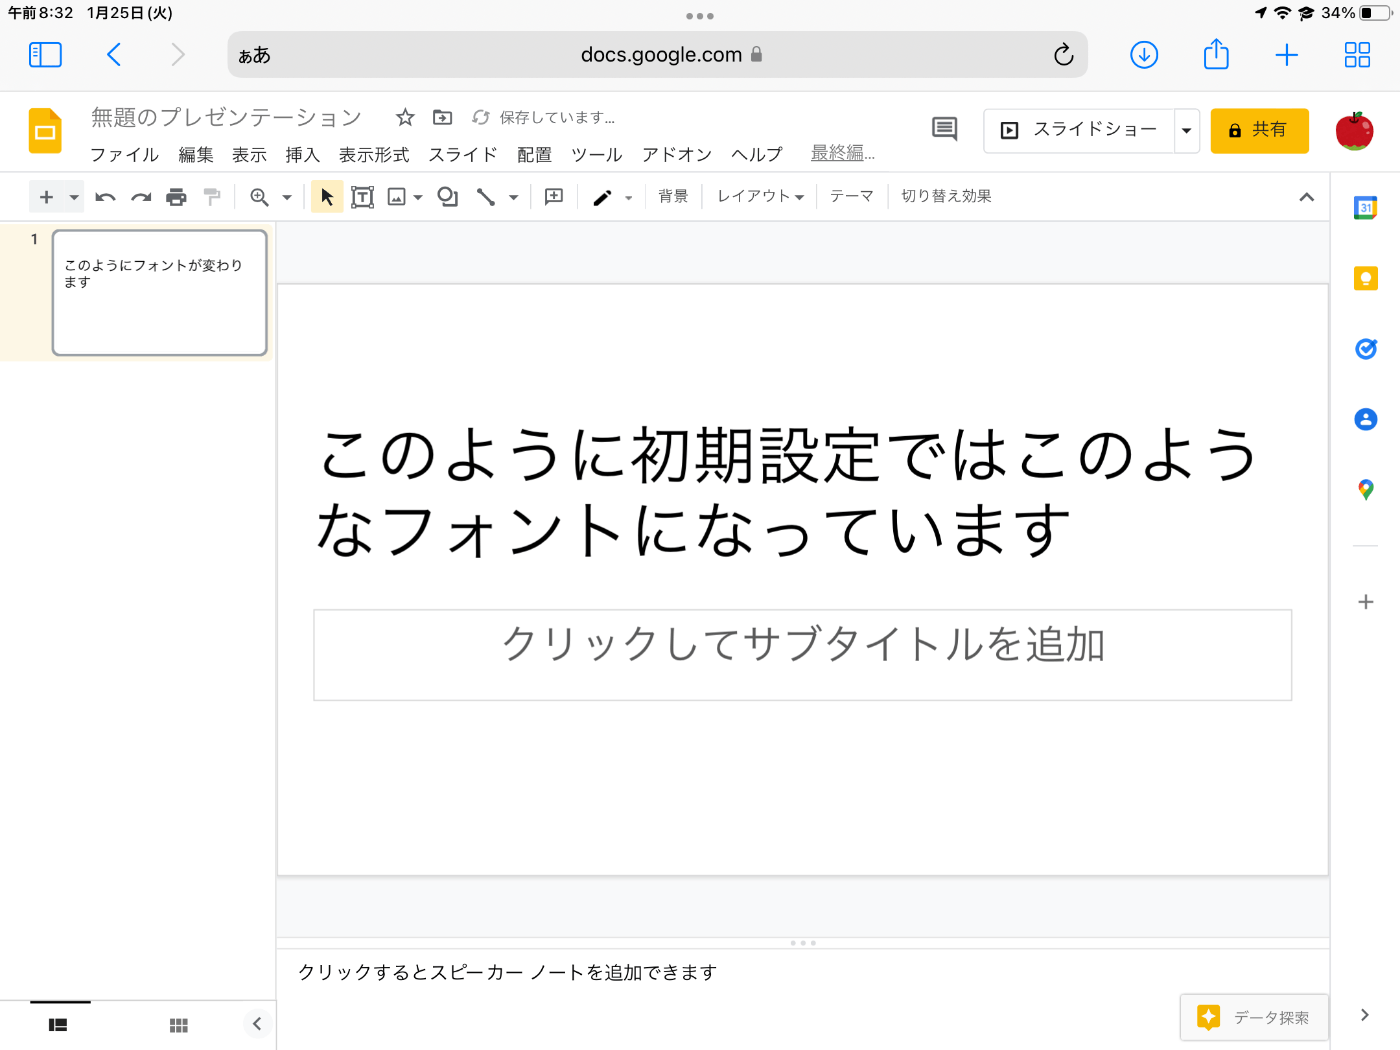Select the arrow cursor tool
The width and height of the screenshot is (1400, 1050).
(x=327, y=197)
